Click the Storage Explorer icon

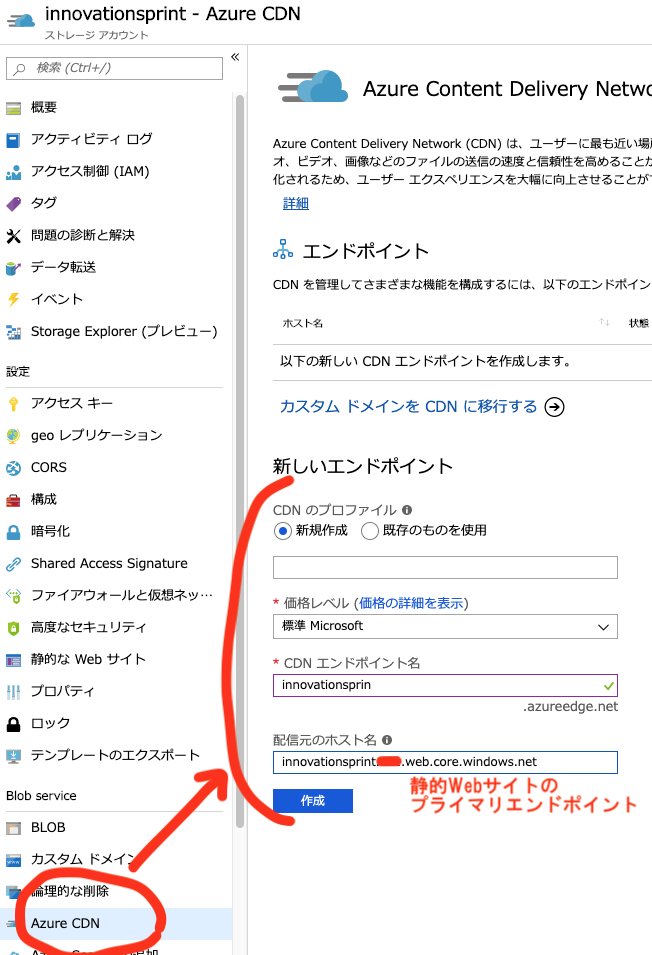13,332
